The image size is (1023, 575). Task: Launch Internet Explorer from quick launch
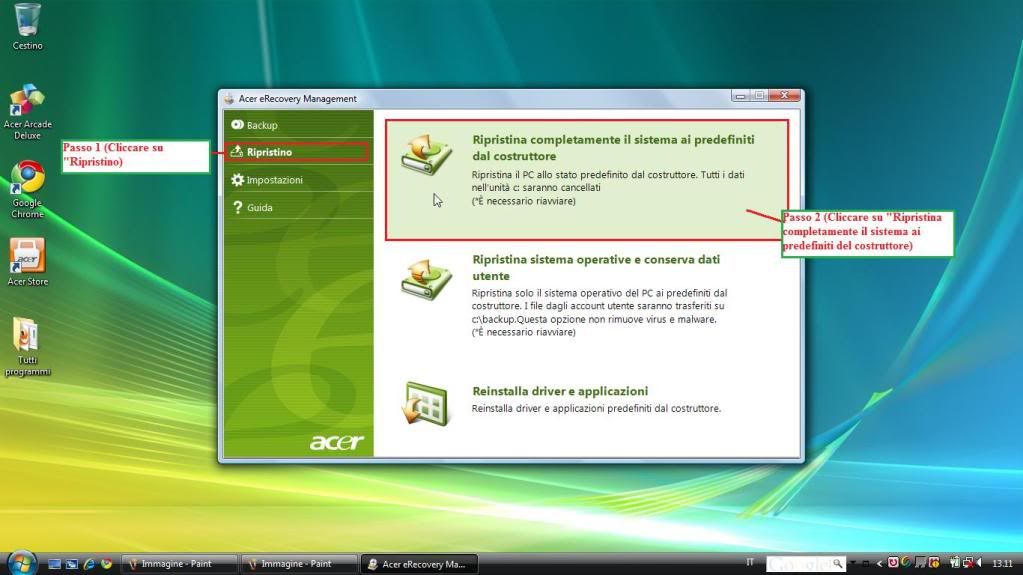point(89,564)
